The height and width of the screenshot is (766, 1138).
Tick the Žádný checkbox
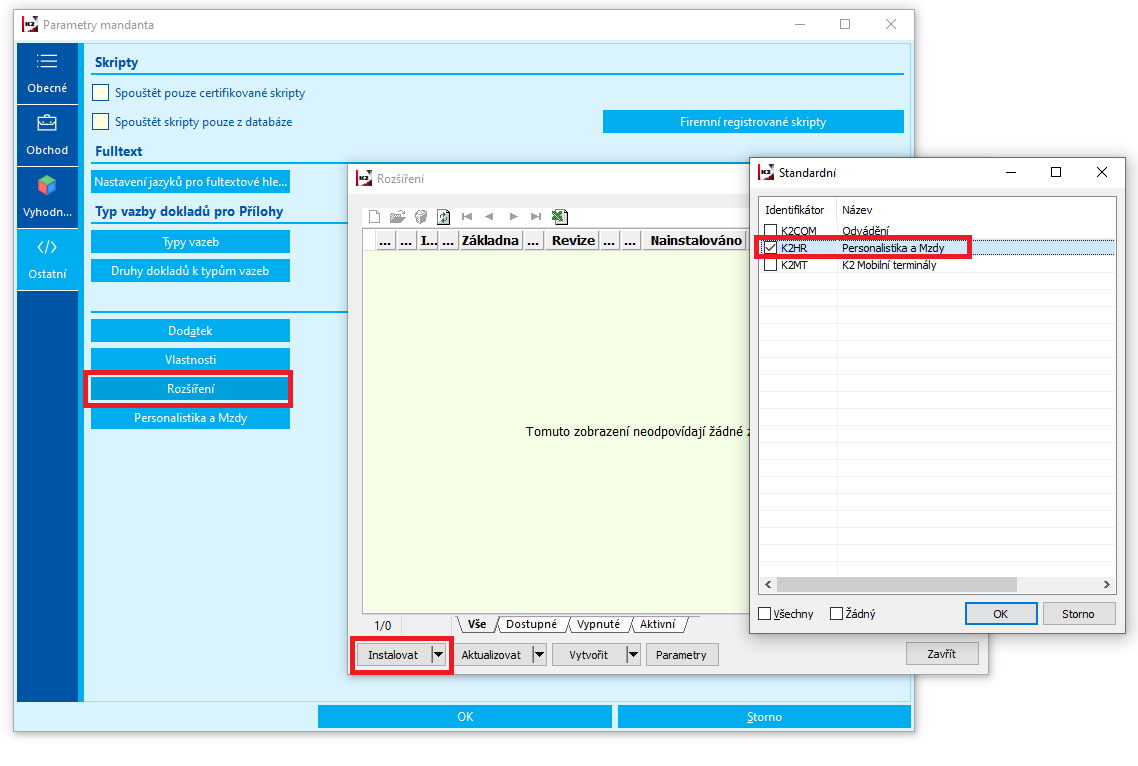tap(836, 614)
